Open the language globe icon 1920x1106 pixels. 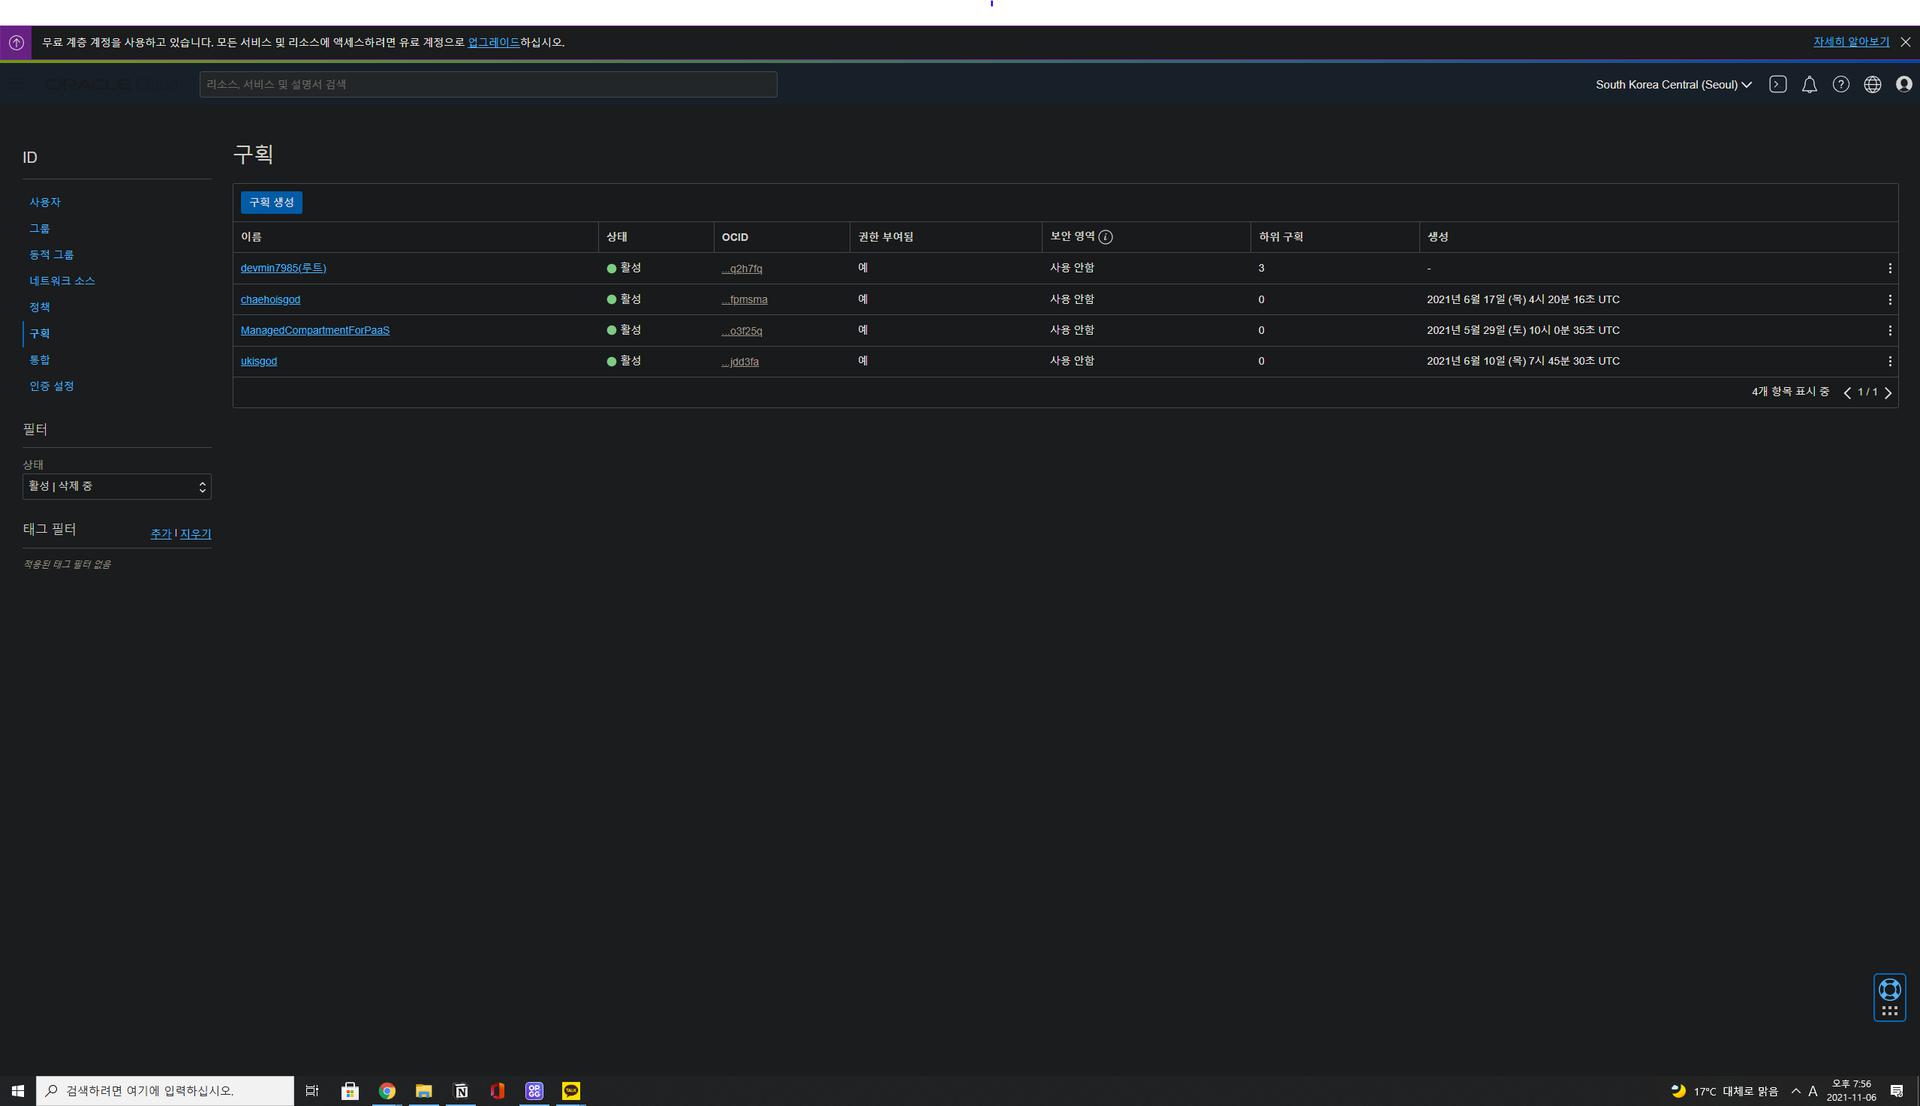(x=1872, y=85)
